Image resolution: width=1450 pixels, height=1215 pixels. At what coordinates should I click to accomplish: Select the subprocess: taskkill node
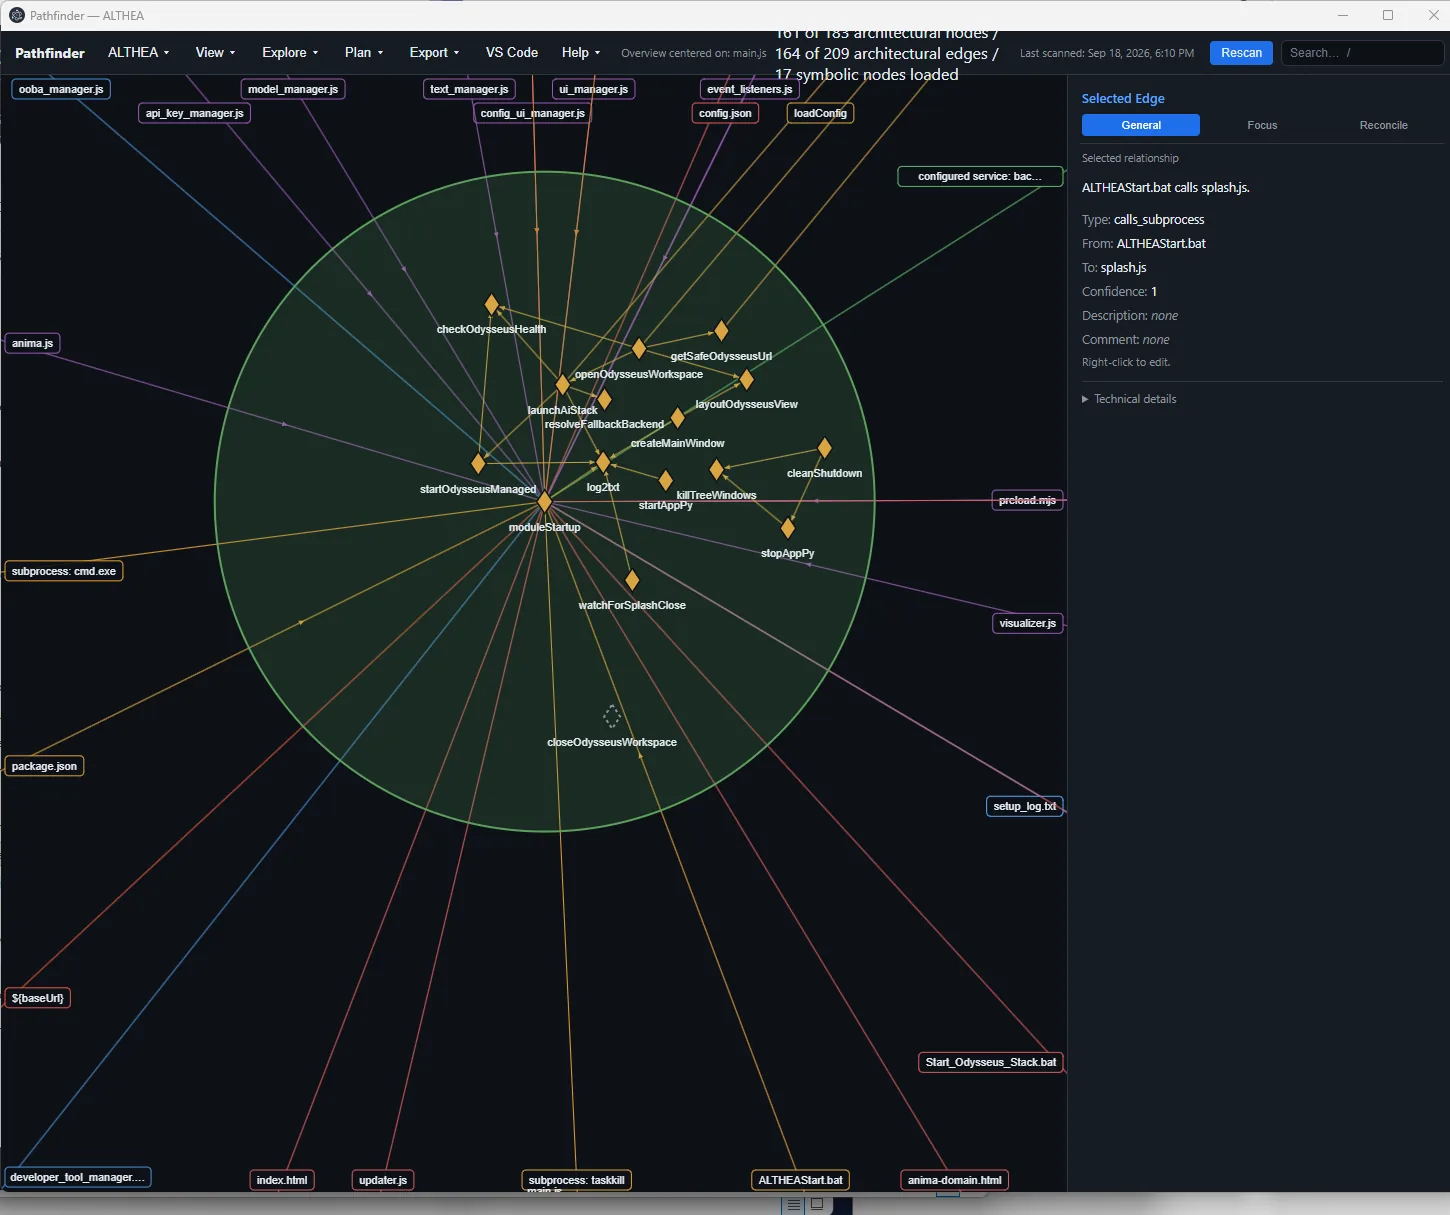577,1180
